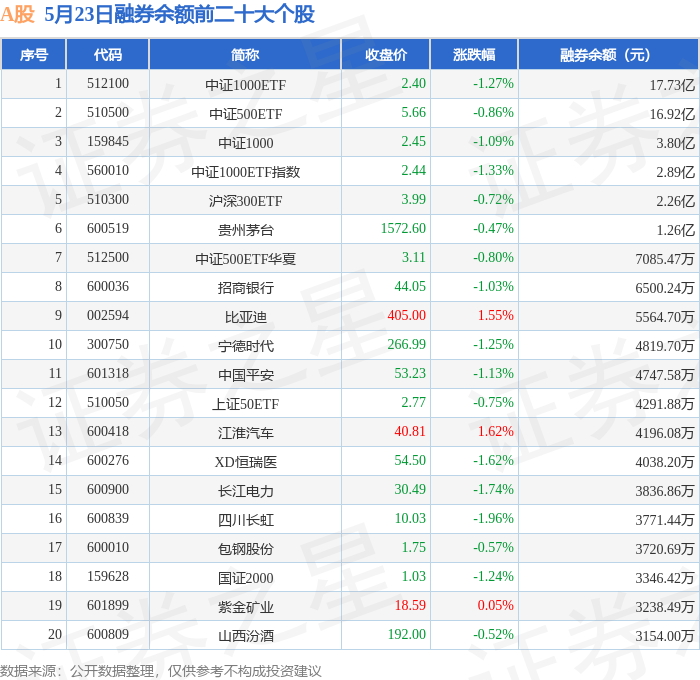Click the closing price 44.05
This screenshot has height=680, width=700.
click(410, 287)
